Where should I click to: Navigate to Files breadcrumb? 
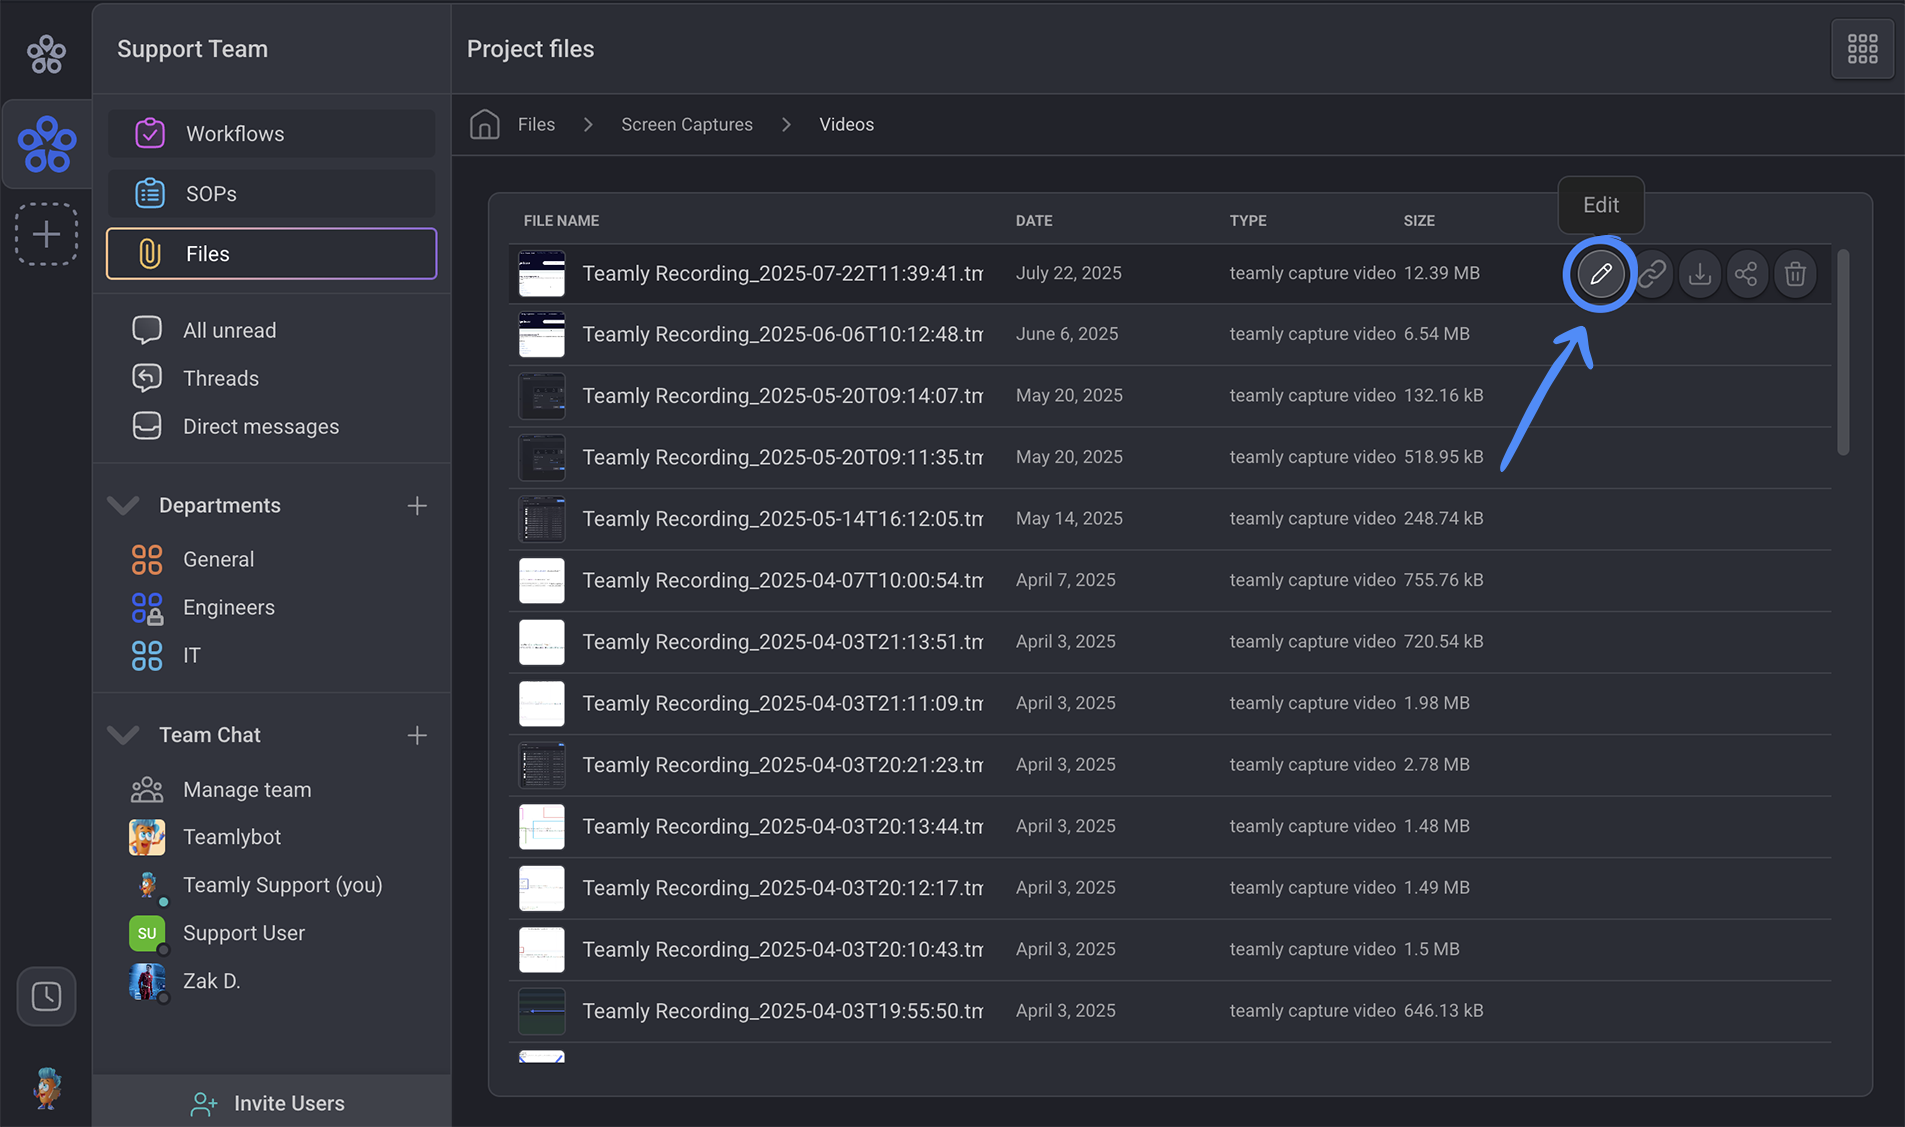tap(536, 124)
